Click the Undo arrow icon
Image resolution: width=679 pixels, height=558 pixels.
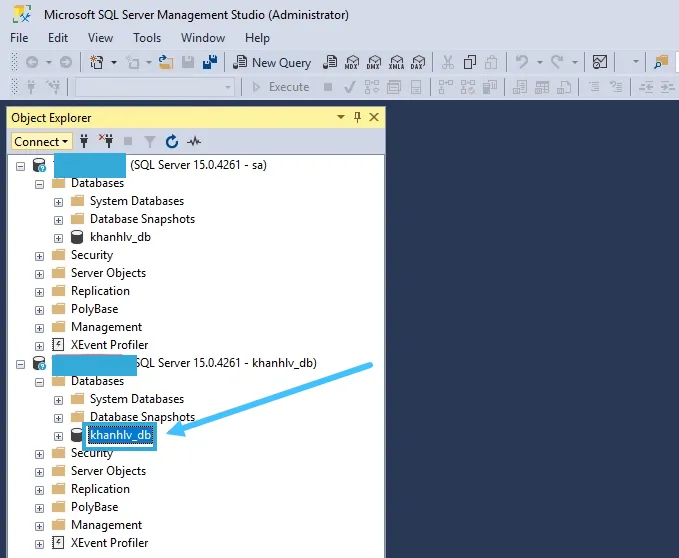522,62
